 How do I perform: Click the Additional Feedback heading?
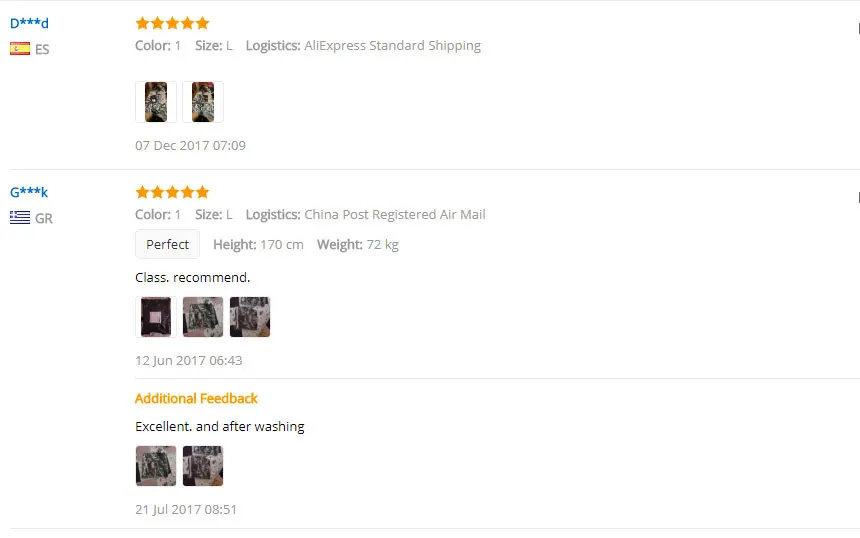pos(196,399)
